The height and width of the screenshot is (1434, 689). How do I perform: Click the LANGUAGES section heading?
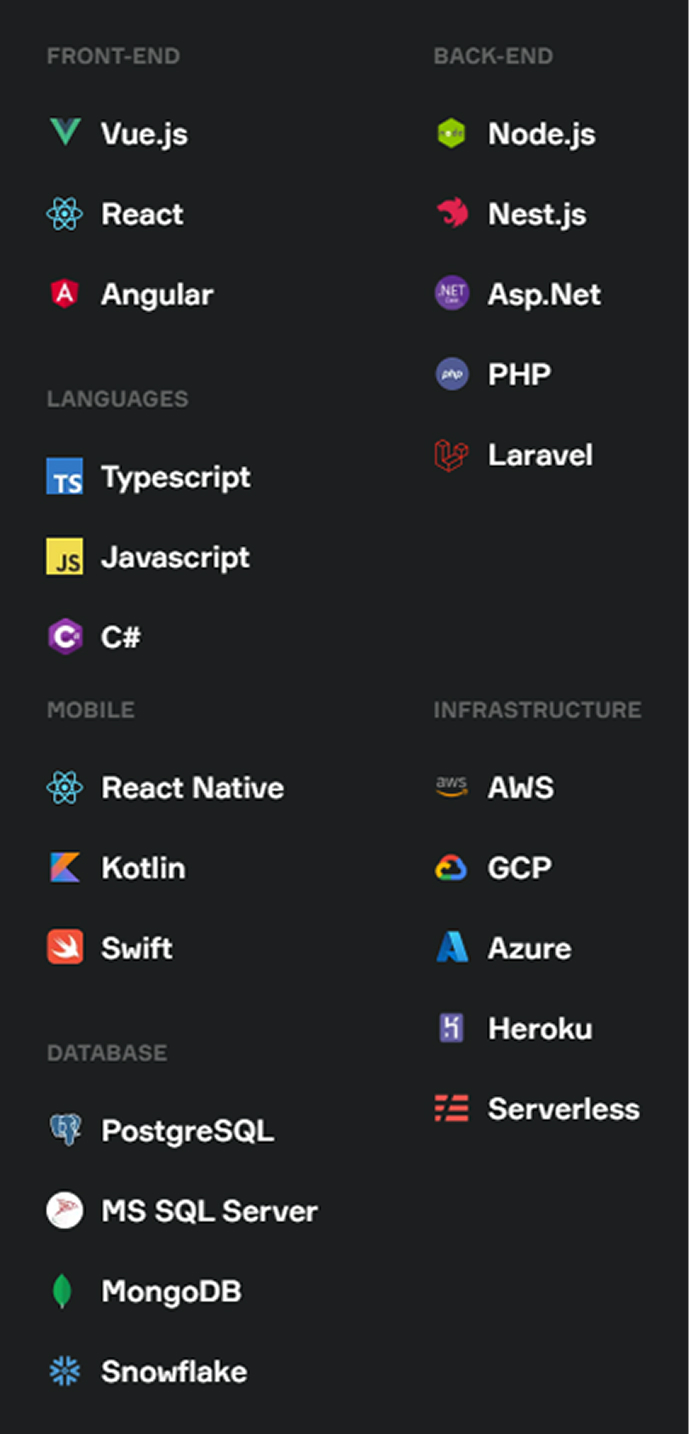pyautogui.click(x=117, y=399)
